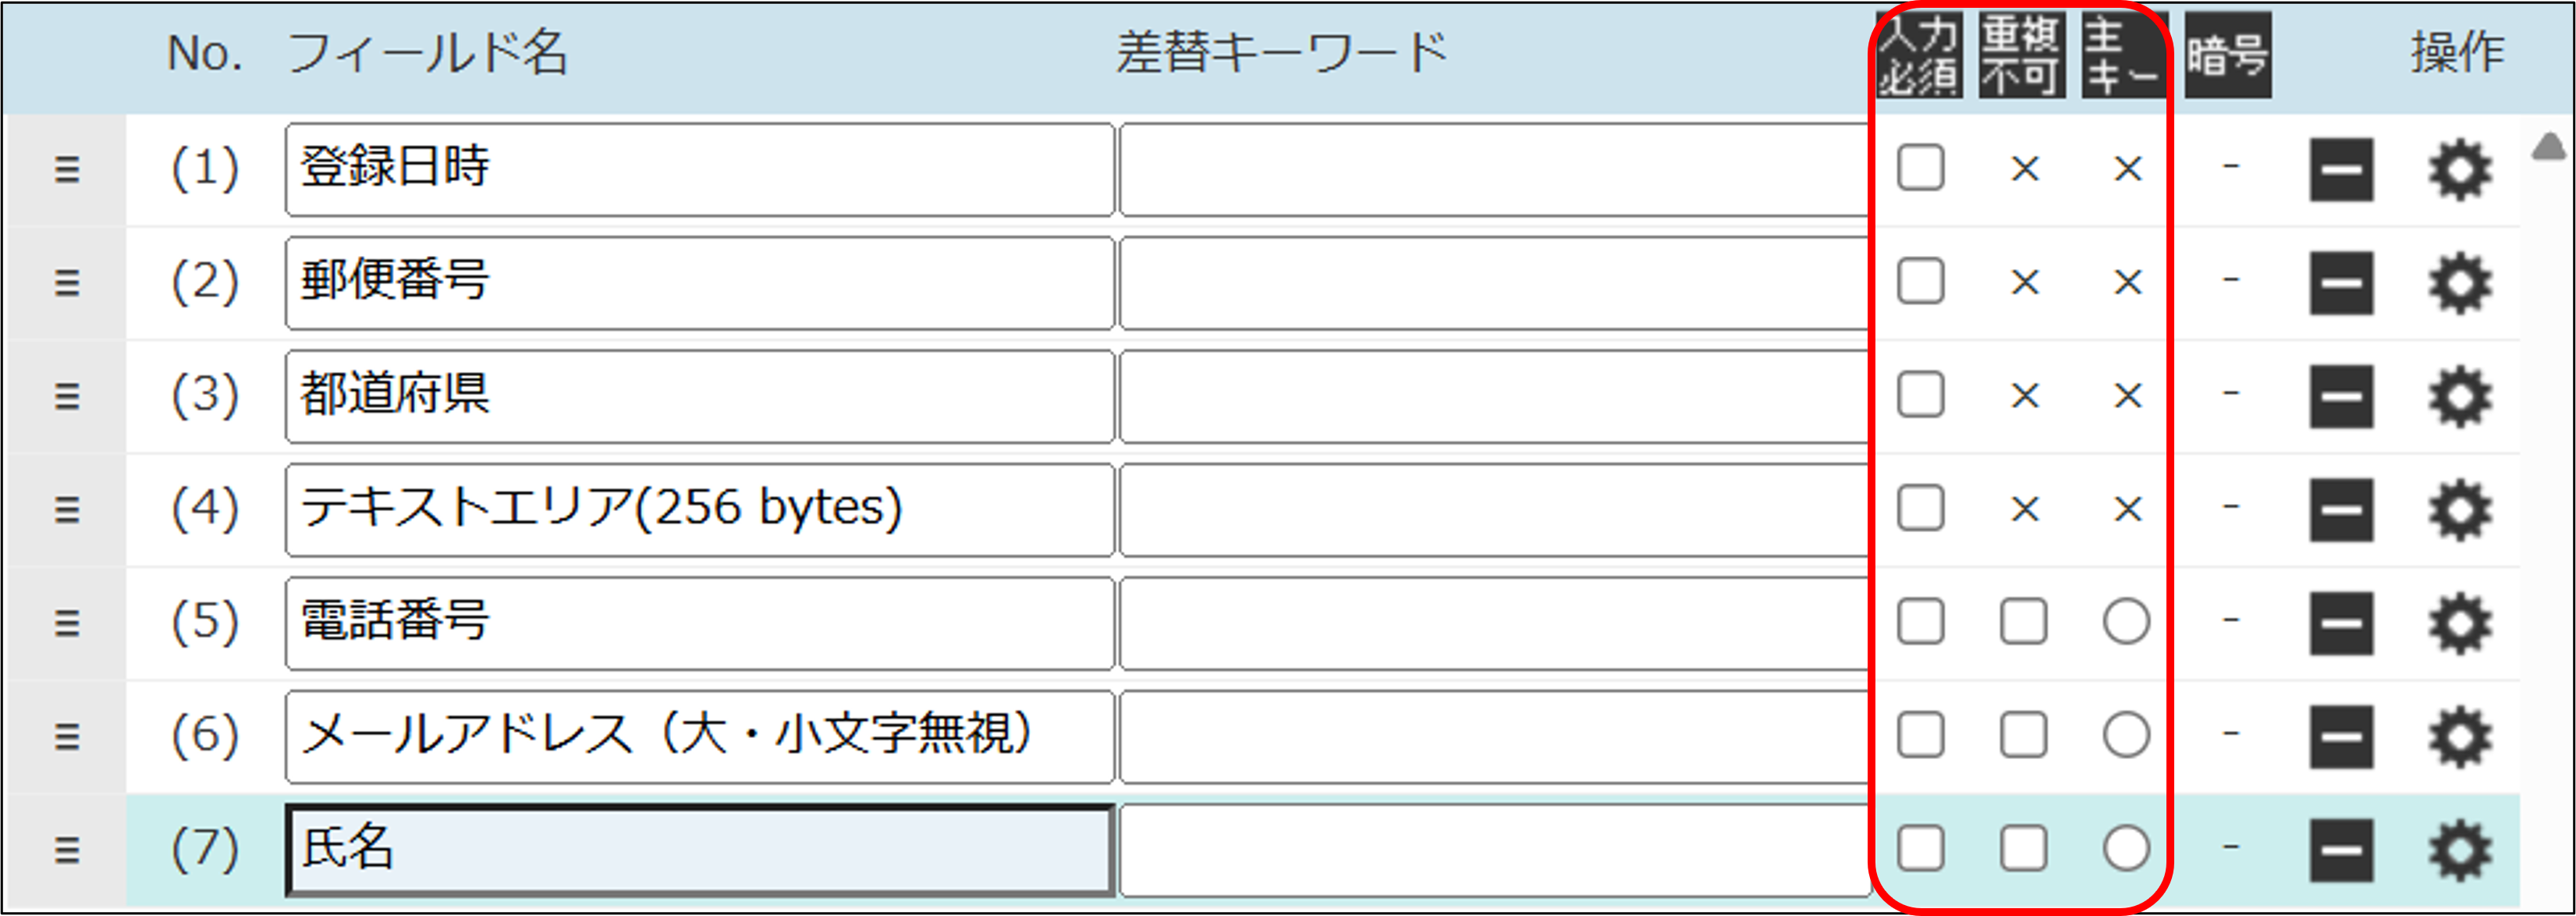This screenshot has height=916, width=2576.
Task: Click the 主キー column header
Action: (2122, 55)
